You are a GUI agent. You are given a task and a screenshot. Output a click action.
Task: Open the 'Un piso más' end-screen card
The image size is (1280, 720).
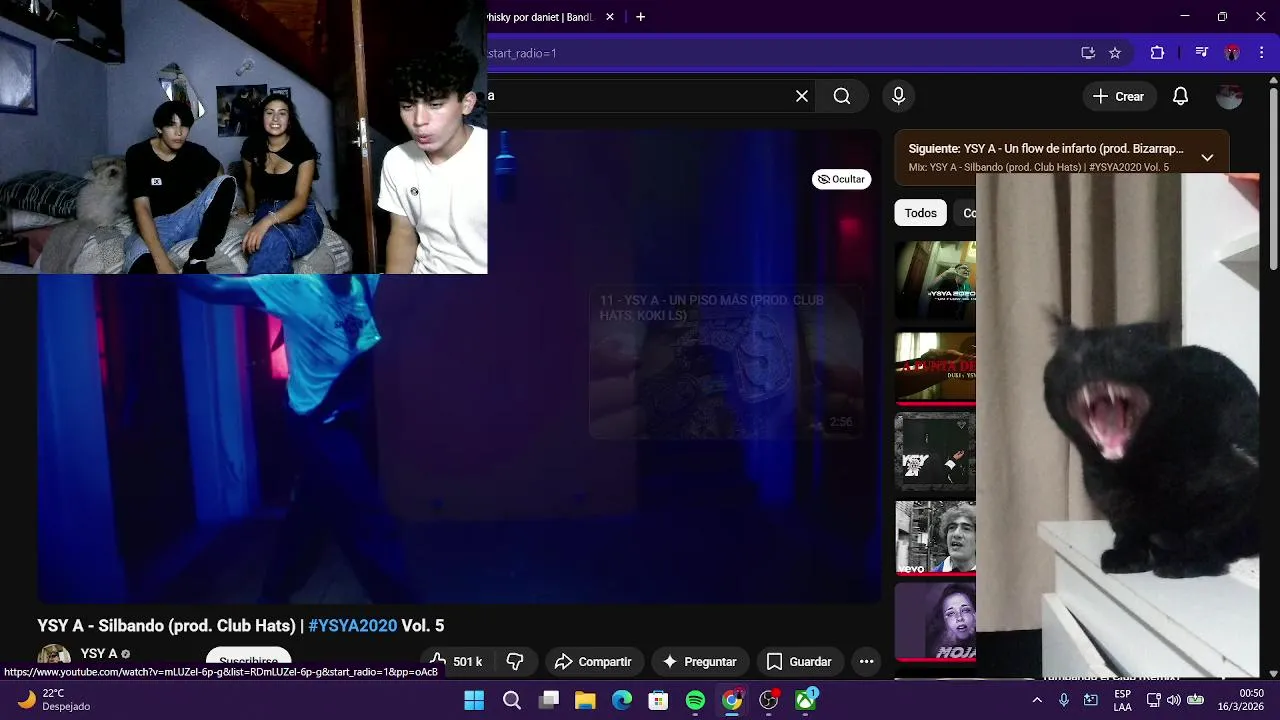coord(726,362)
